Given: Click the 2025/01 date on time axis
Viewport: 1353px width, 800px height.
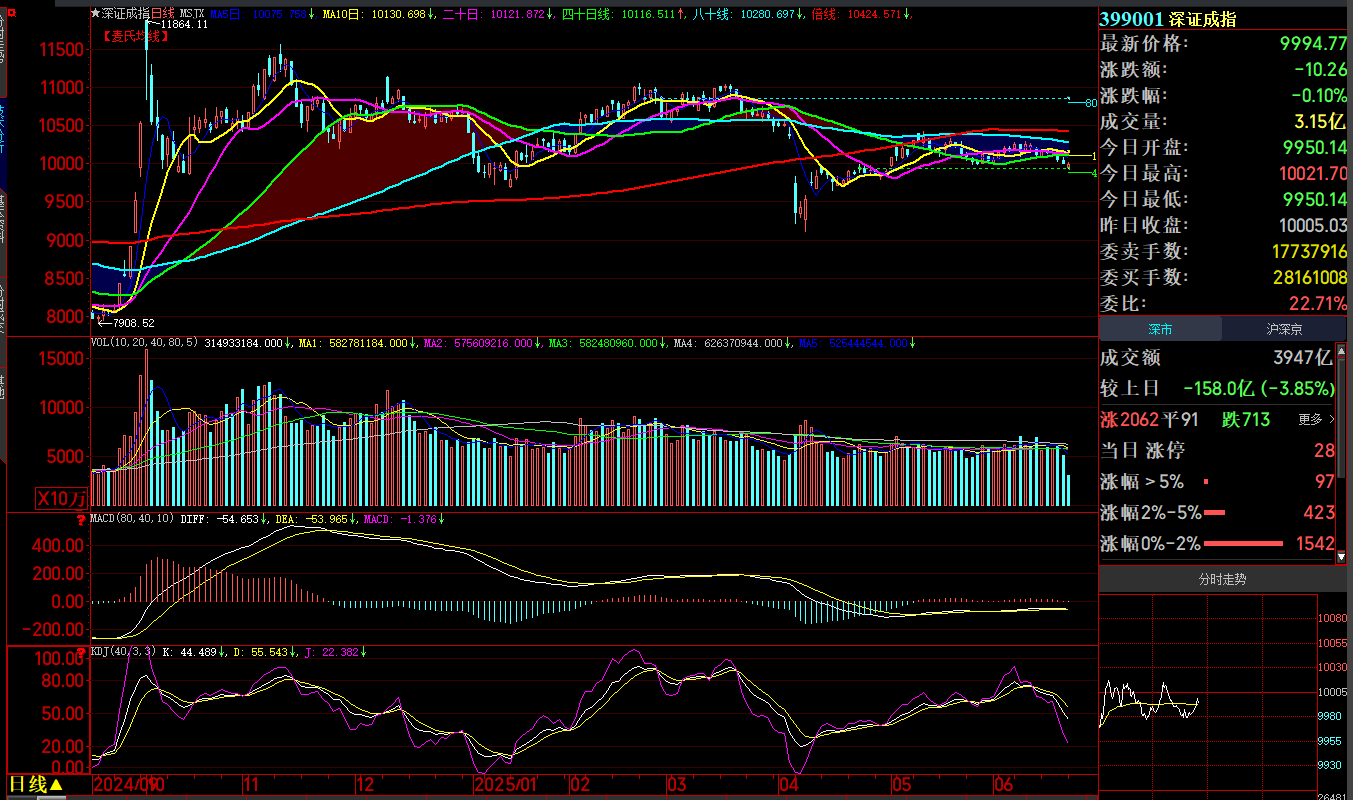Looking at the screenshot, I should coord(507,785).
